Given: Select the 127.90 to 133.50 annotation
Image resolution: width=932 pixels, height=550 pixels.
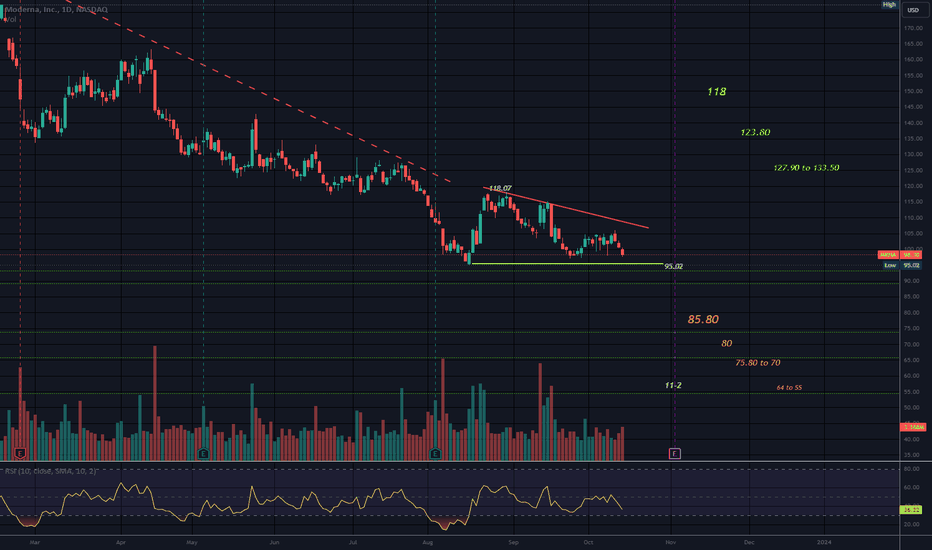Looking at the screenshot, I should (x=806, y=168).
